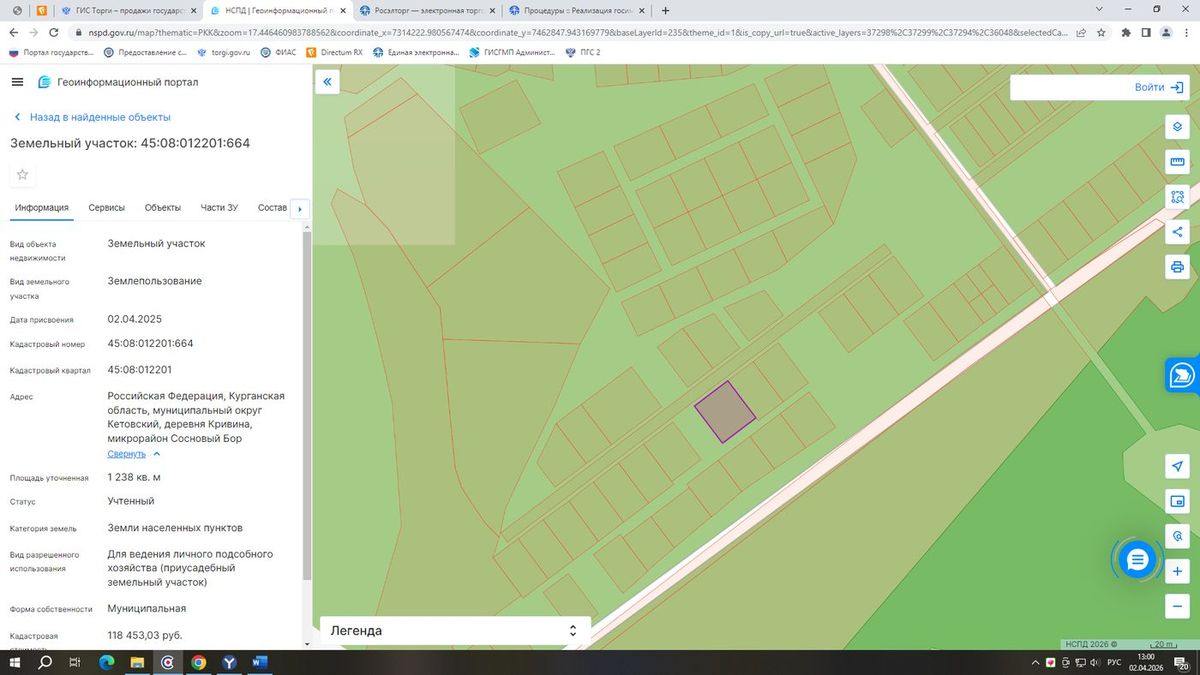Open the Состав tab

272,208
